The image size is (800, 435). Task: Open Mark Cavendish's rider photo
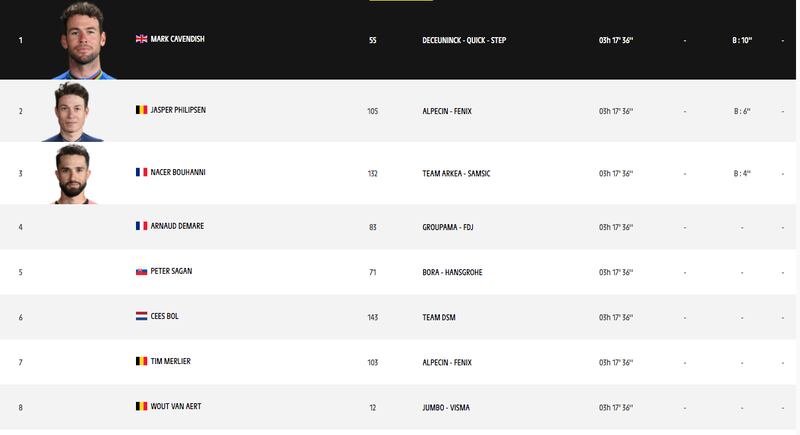click(x=83, y=41)
